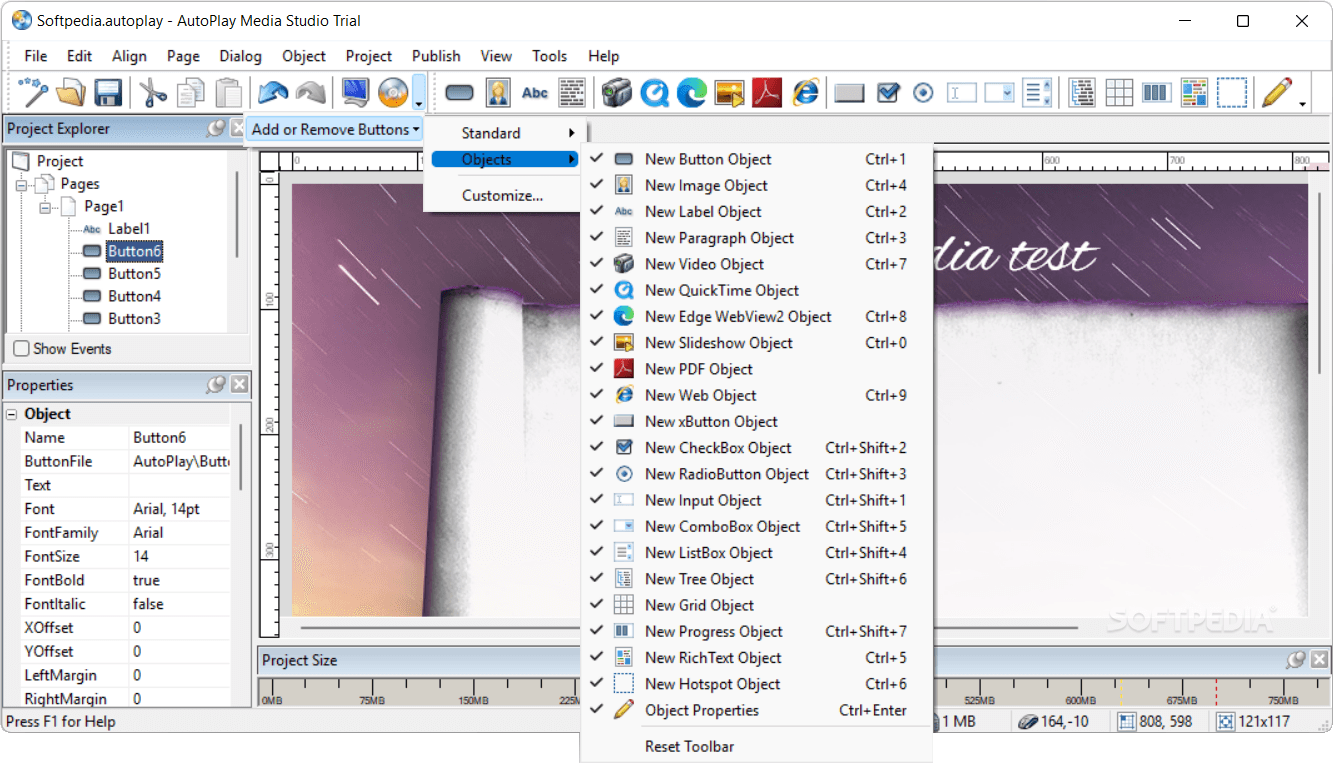Click the Customize... menu option
Image resolution: width=1333 pixels, height=763 pixels.
(x=502, y=196)
